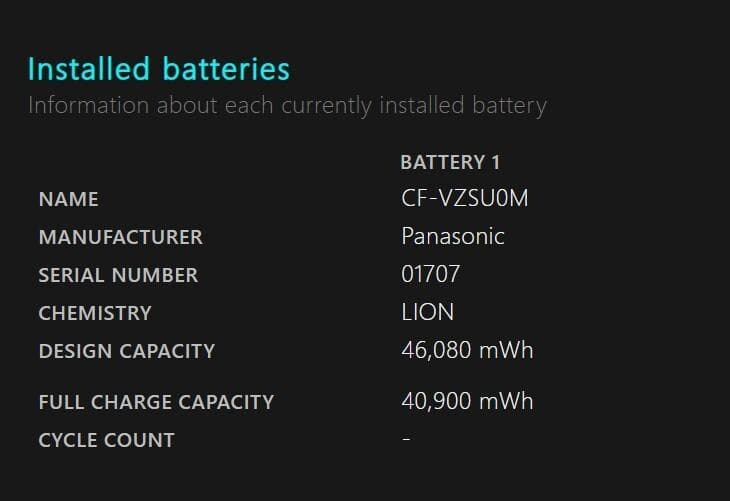Click the MANUFACTURER row label
This screenshot has width=730, height=501.
point(120,237)
